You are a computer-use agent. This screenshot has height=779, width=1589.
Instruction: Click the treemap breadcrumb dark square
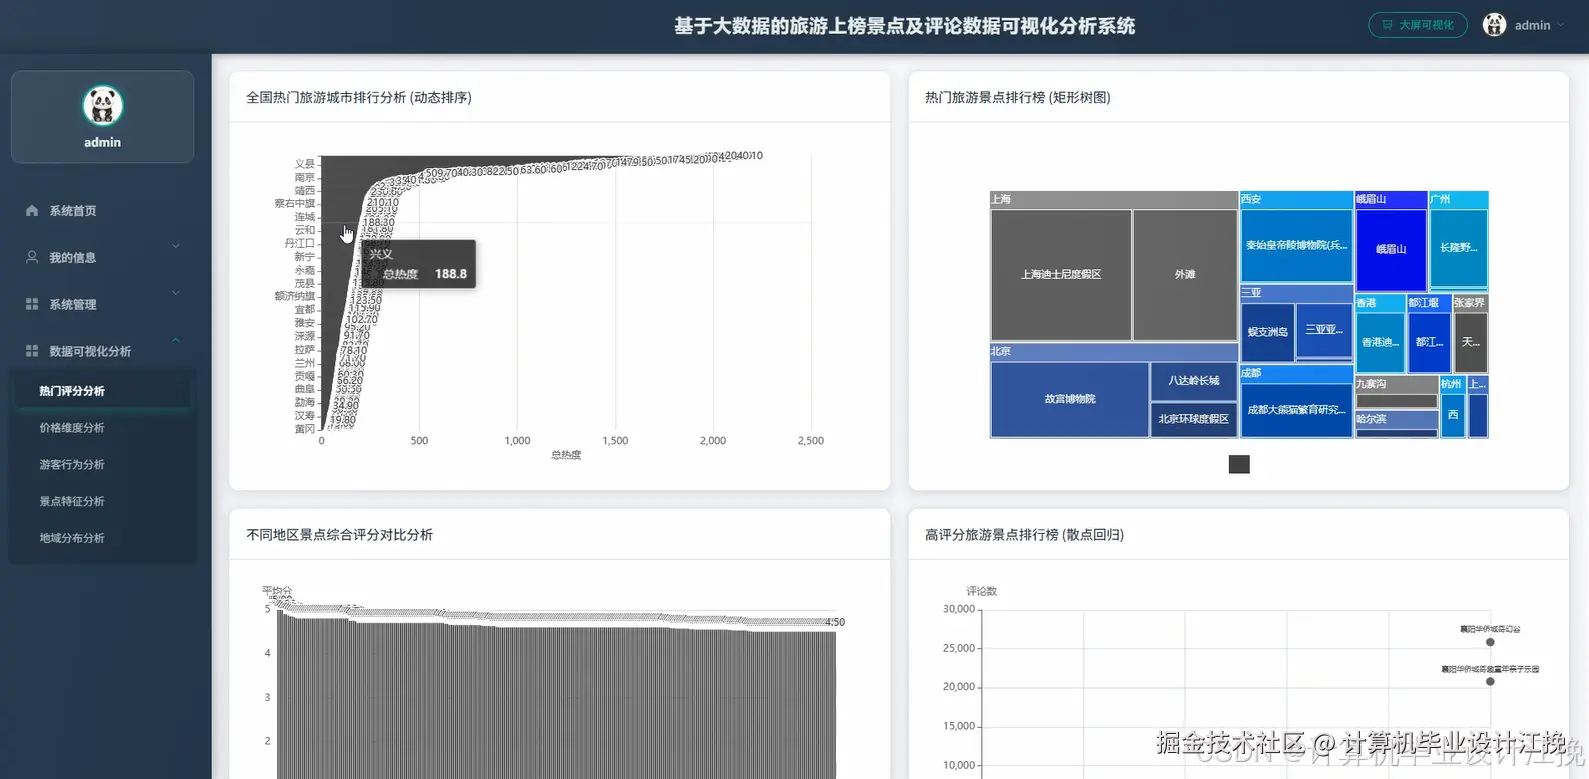tap(1239, 464)
